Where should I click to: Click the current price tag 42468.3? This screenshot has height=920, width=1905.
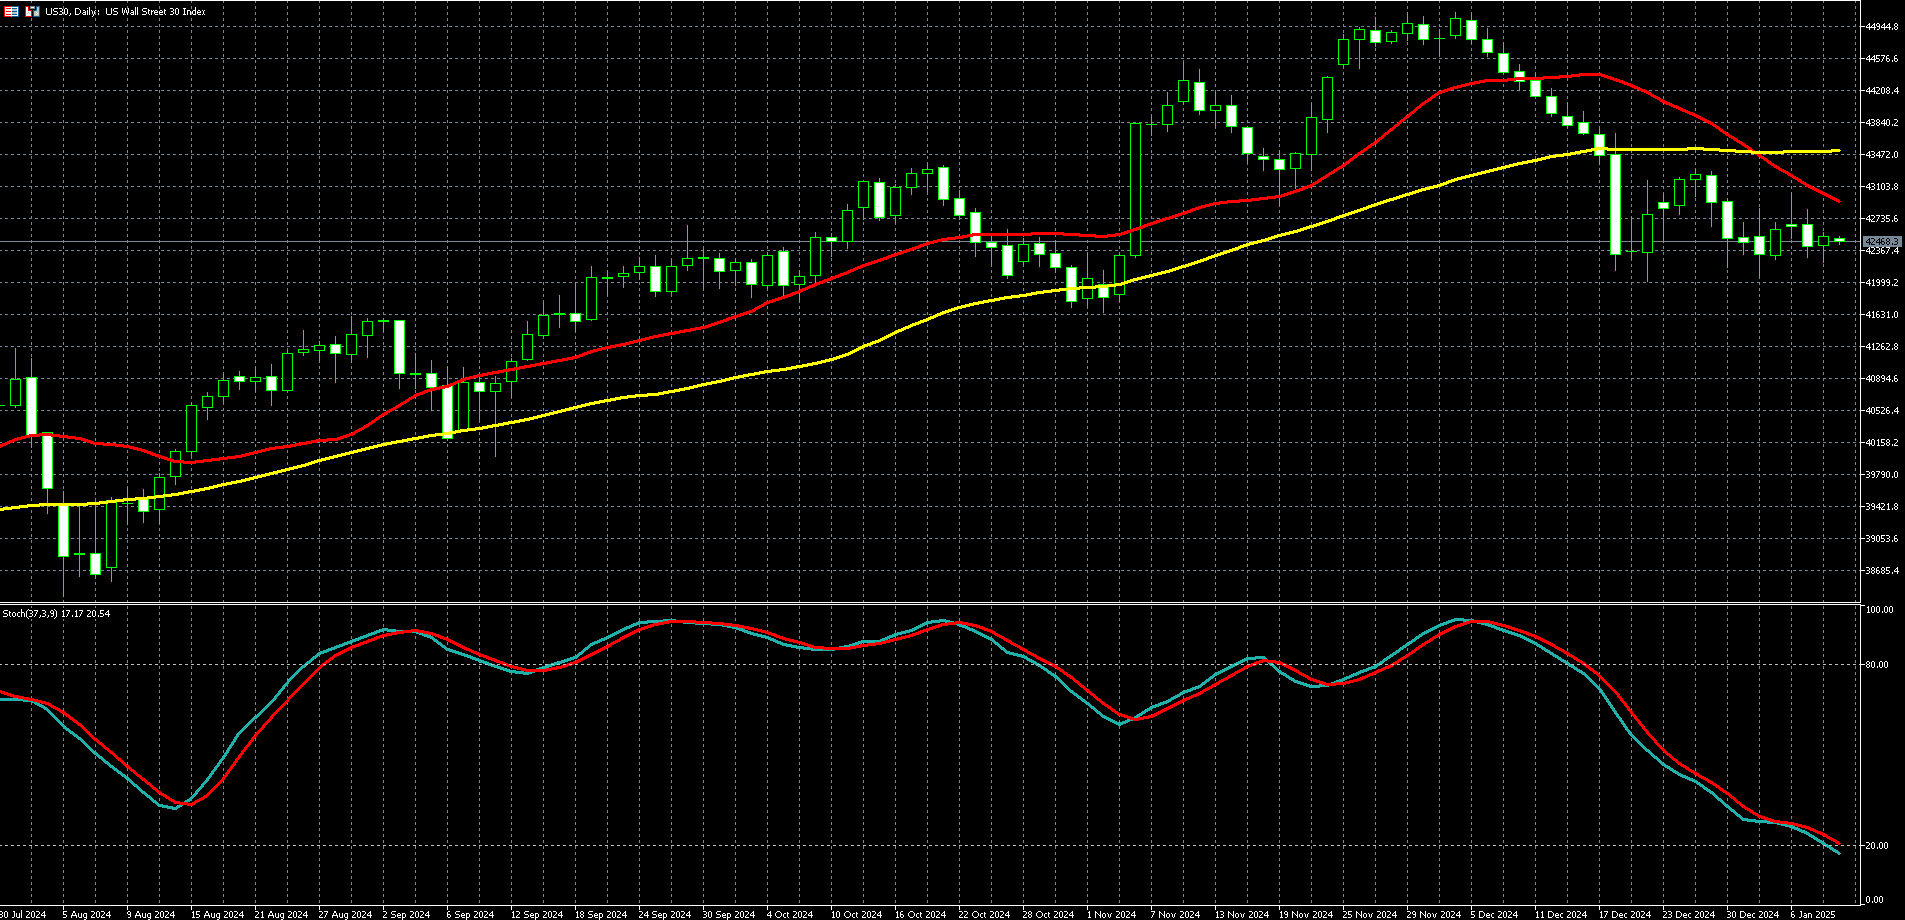[1881, 242]
